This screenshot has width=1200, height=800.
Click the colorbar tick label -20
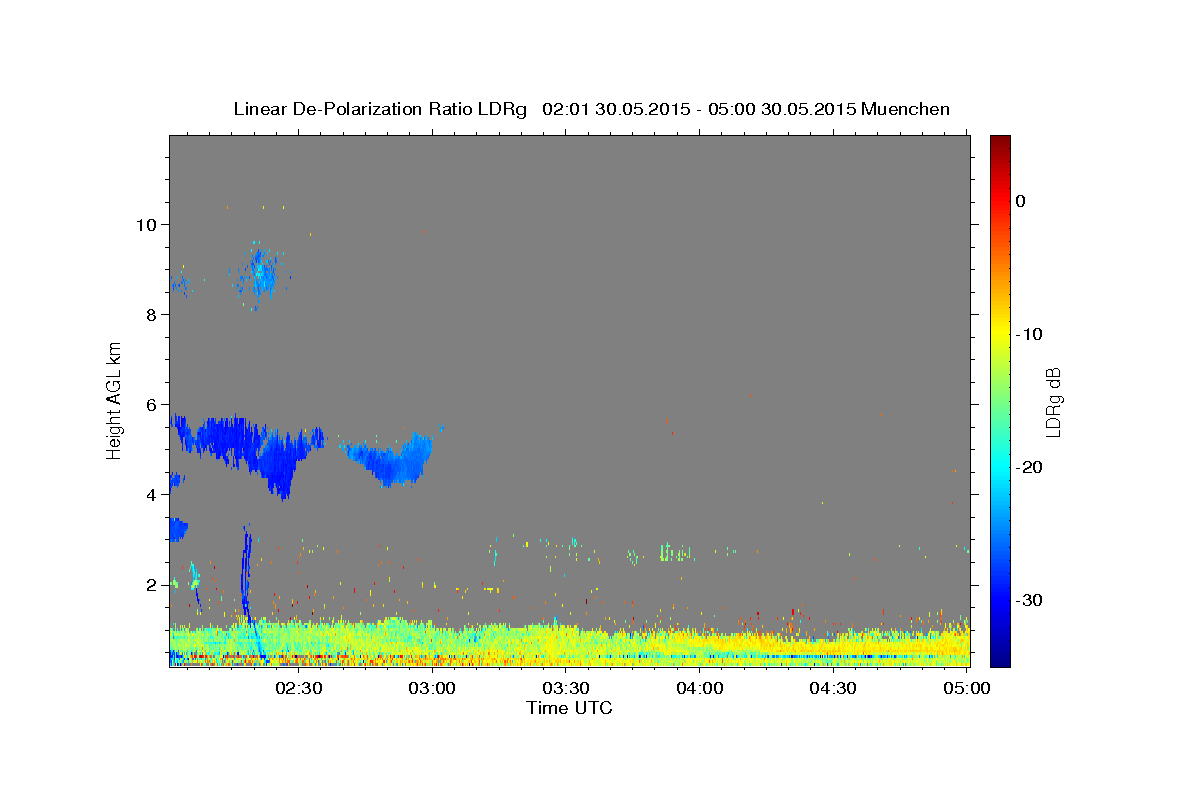(x=1029, y=467)
